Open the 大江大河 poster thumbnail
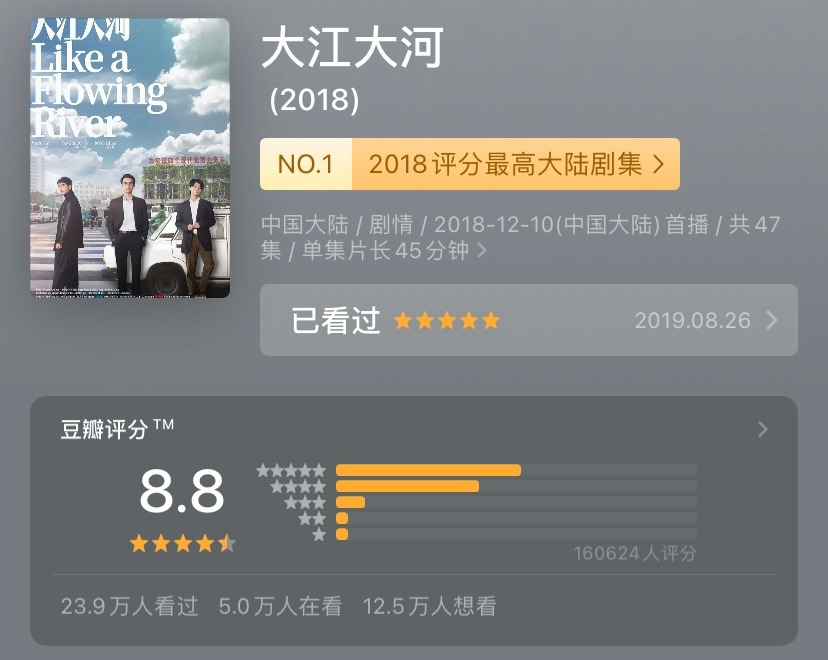 pos(130,158)
